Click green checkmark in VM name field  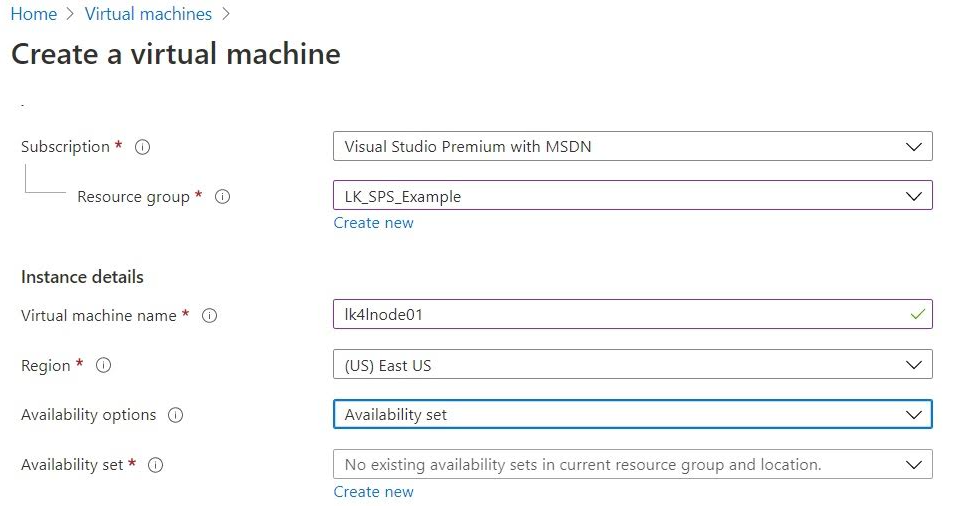point(918,314)
